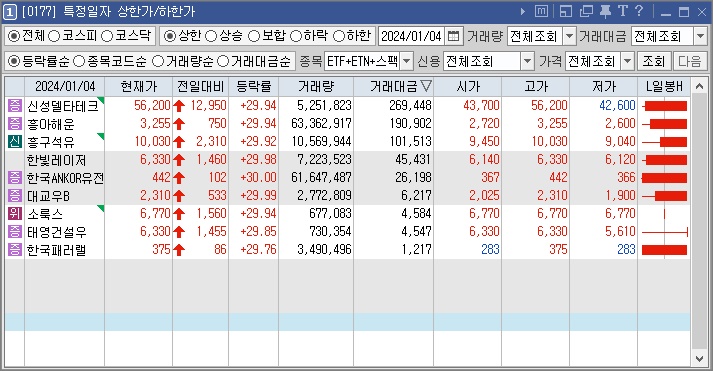Click the 조회 search button

653,61
